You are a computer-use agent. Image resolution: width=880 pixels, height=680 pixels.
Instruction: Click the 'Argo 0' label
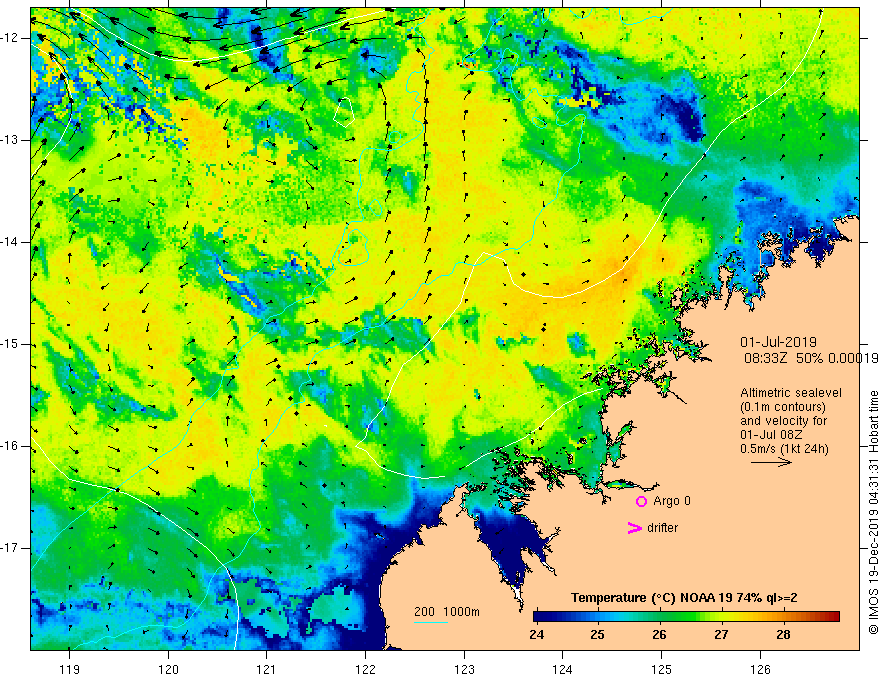click(x=672, y=501)
